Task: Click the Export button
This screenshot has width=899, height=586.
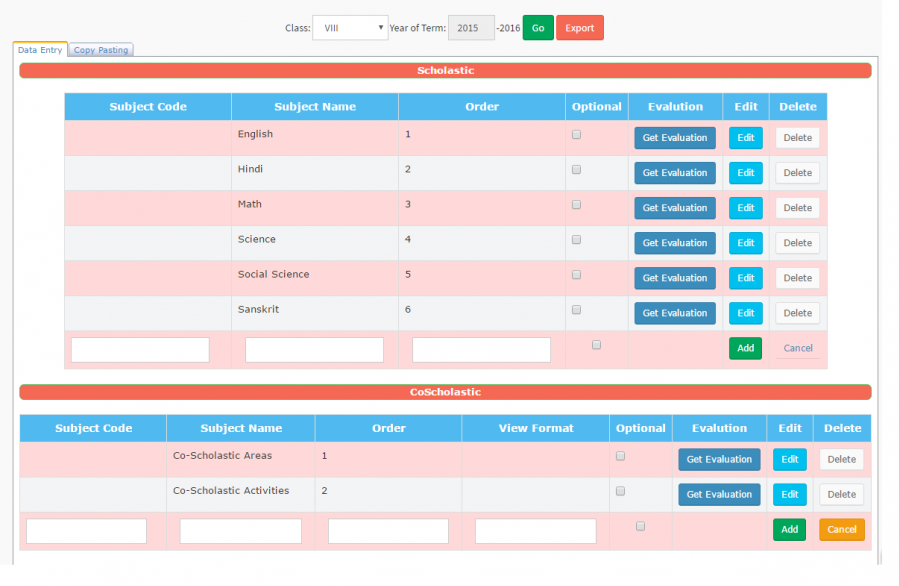Action: (579, 28)
